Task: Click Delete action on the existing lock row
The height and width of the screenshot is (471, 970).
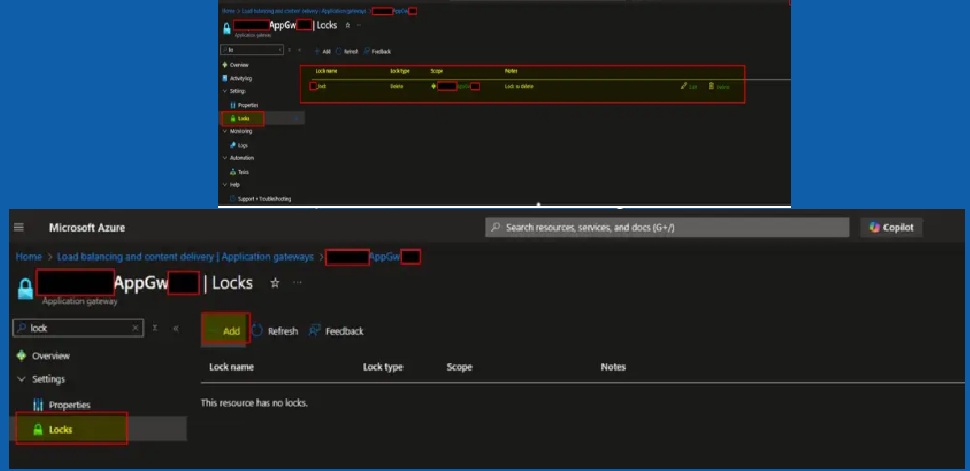Action: click(x=719, y=87)
